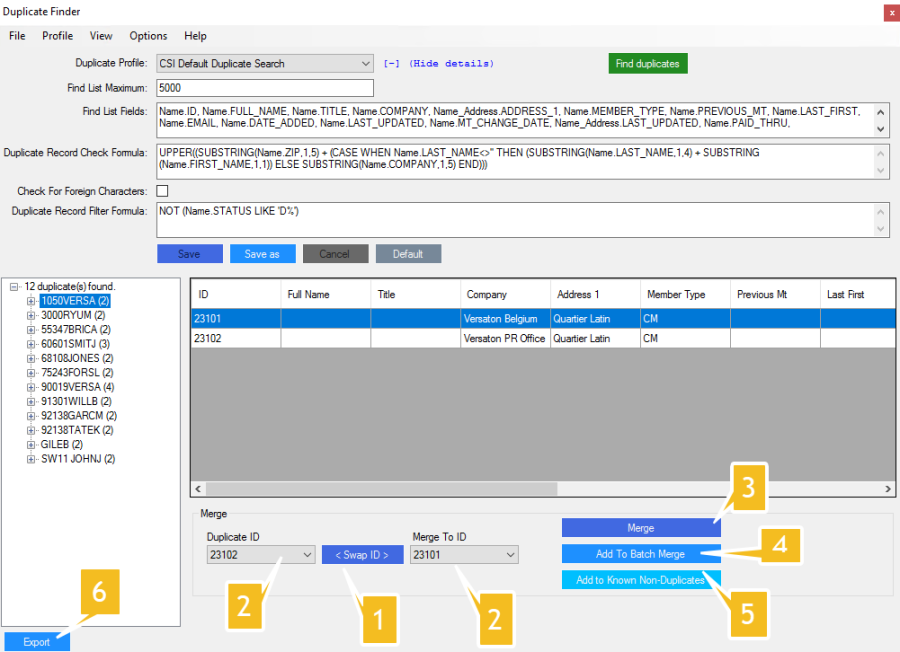This screenshot has height=652, width=900.
Task: Open the File menu
Action: pos(17,36)
